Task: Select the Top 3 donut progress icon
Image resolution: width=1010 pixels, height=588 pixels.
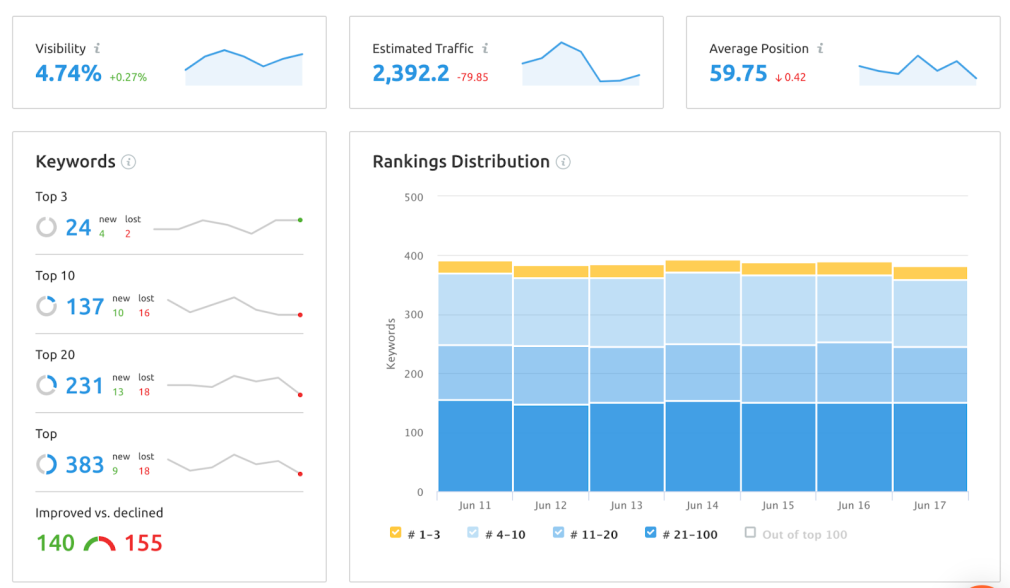Action: point(46,227)
